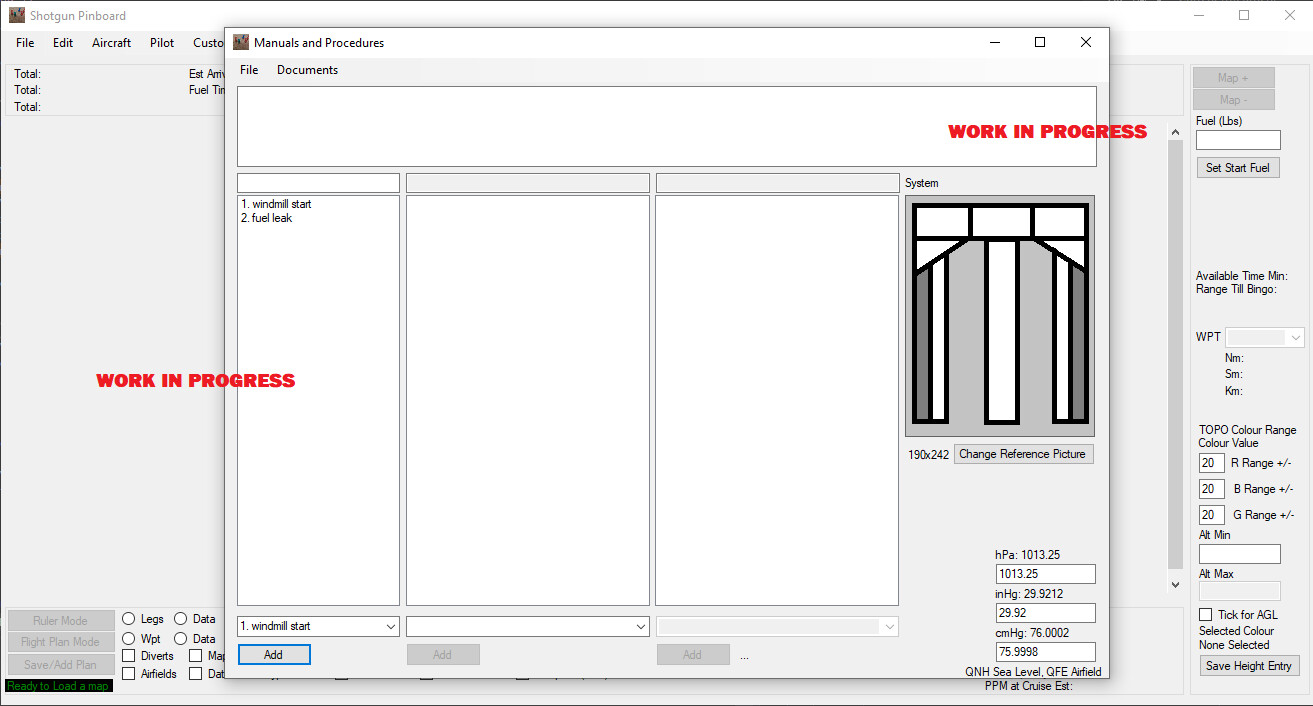Select the Legs radio button
Viewport: 1313px width, 706px height.
pos(128,618)
